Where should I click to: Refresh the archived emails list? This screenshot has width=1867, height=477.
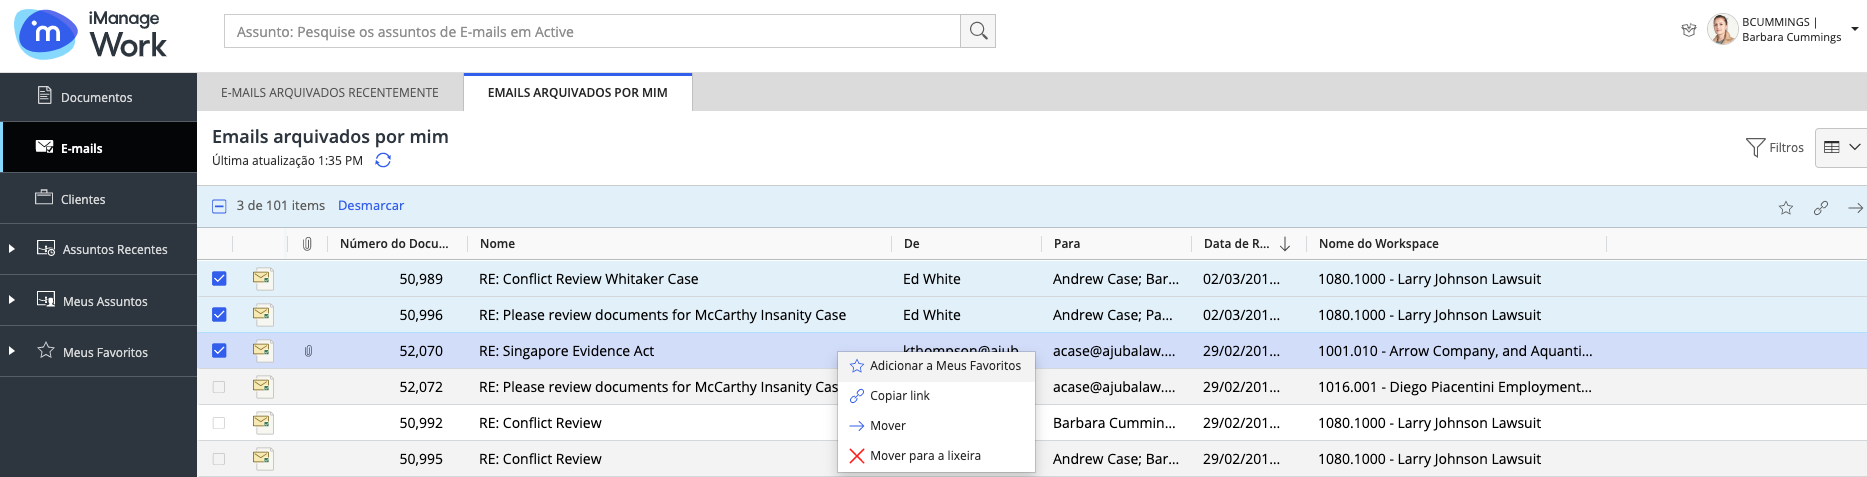click(x=383, y=160)
